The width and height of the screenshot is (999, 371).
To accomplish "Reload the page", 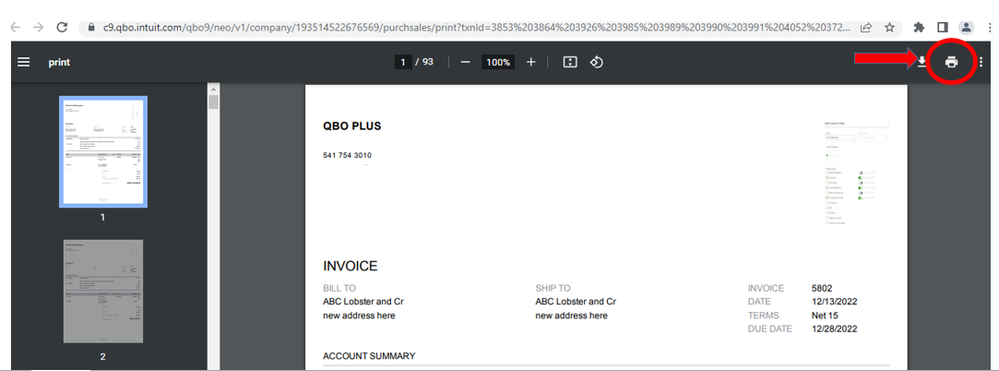I will 62,27.
